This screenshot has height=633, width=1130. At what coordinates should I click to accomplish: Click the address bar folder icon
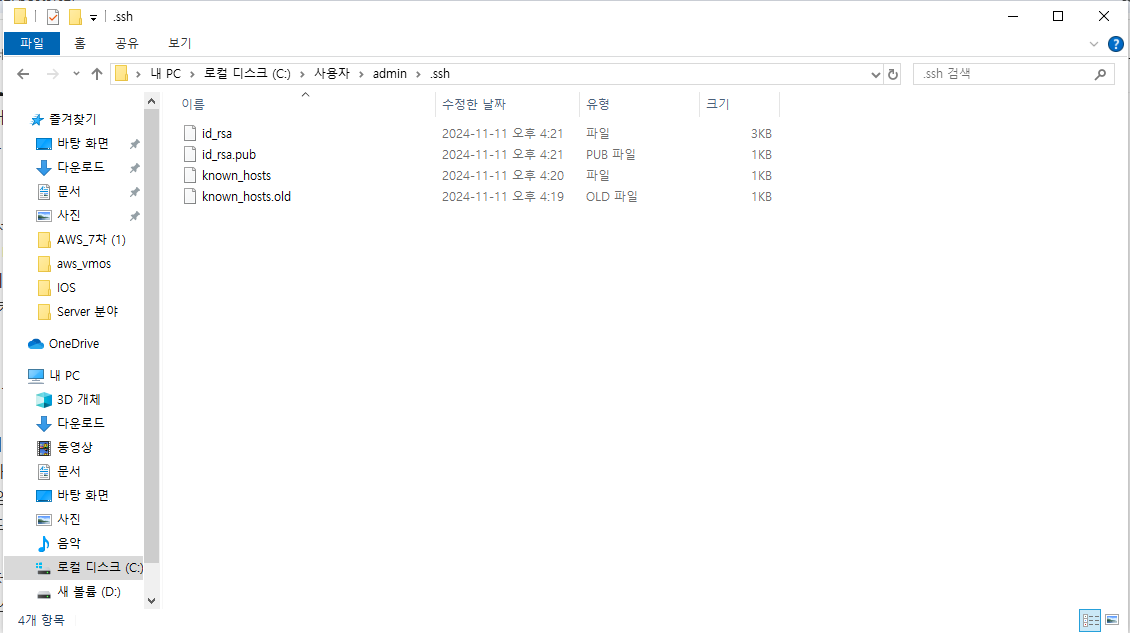click(x=122, y=74)
